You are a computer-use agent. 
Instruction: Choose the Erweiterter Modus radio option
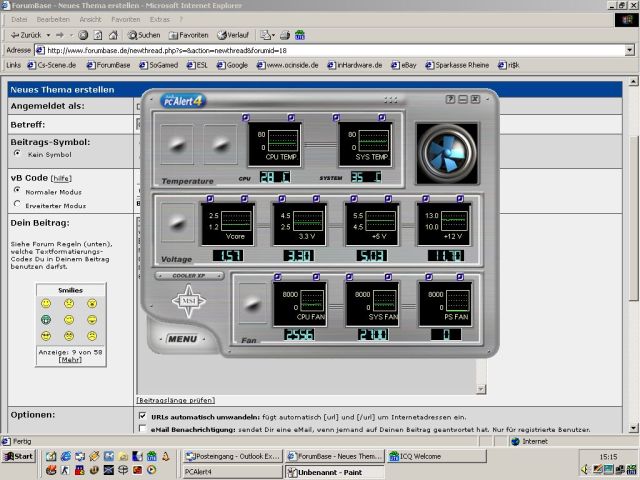[x=17, y=204]
